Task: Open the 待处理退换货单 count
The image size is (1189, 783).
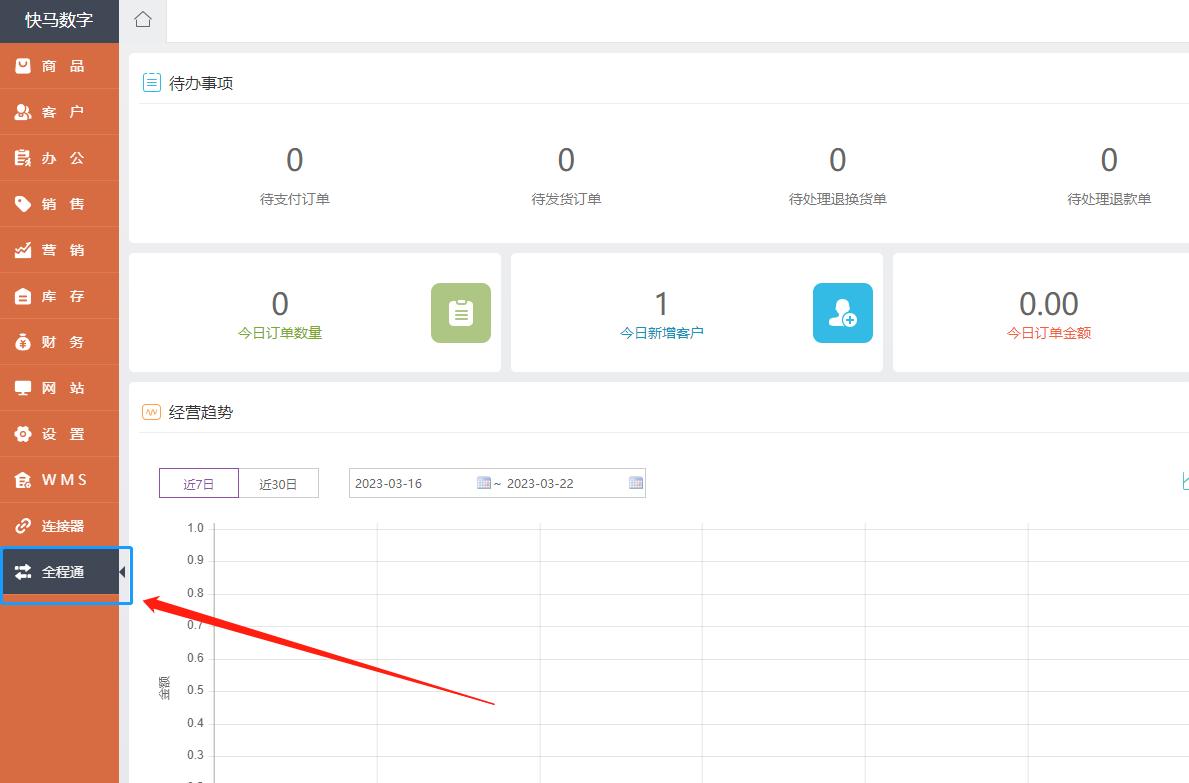Action: tap(837, 160)
